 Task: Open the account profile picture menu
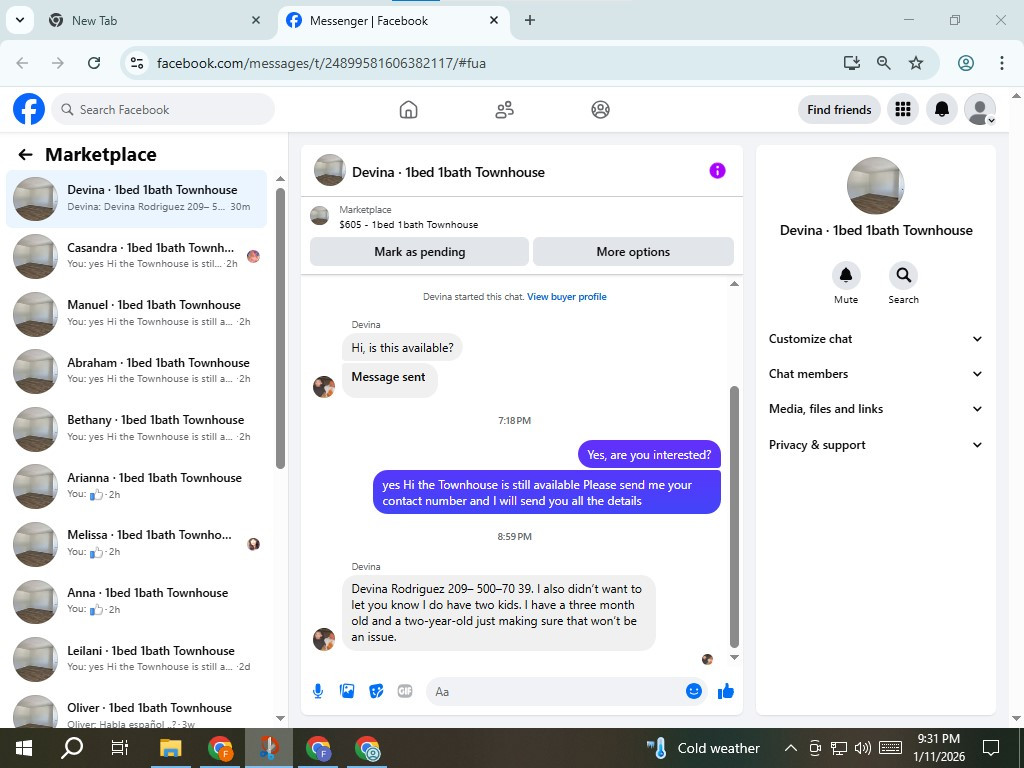[x=980, y=109]
